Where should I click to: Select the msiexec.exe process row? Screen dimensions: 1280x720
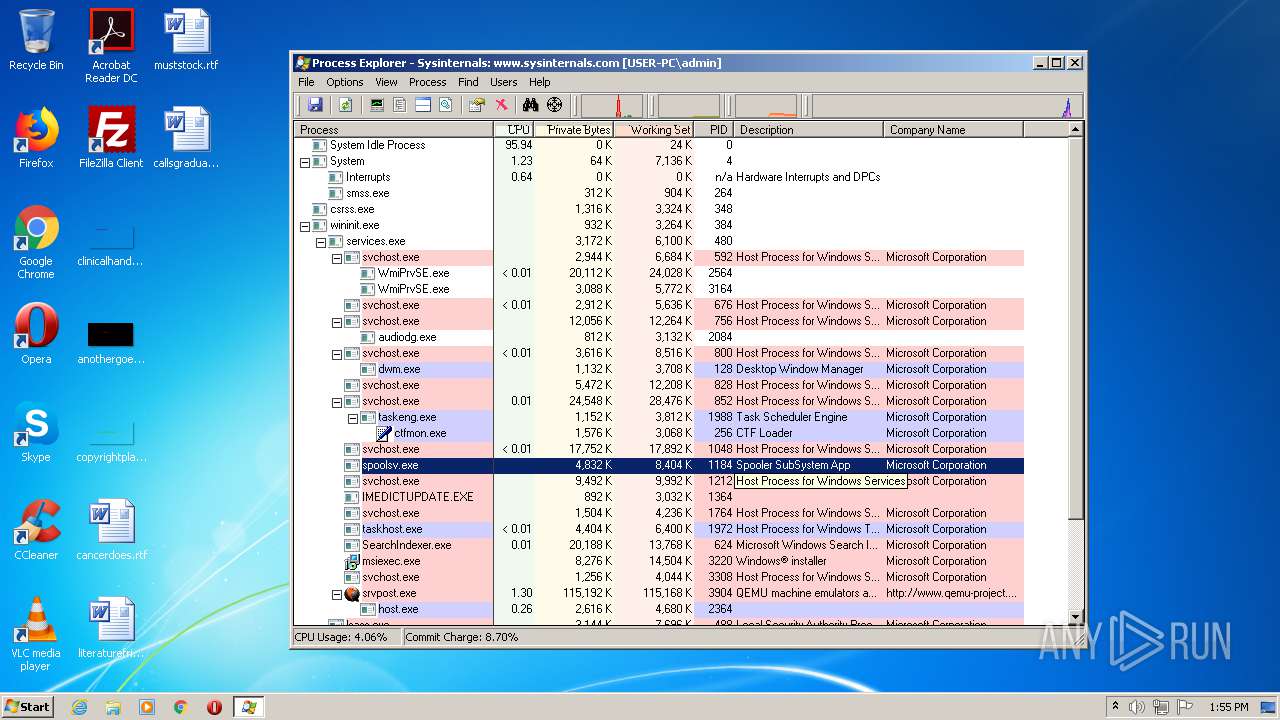click(x=659, y=561)
